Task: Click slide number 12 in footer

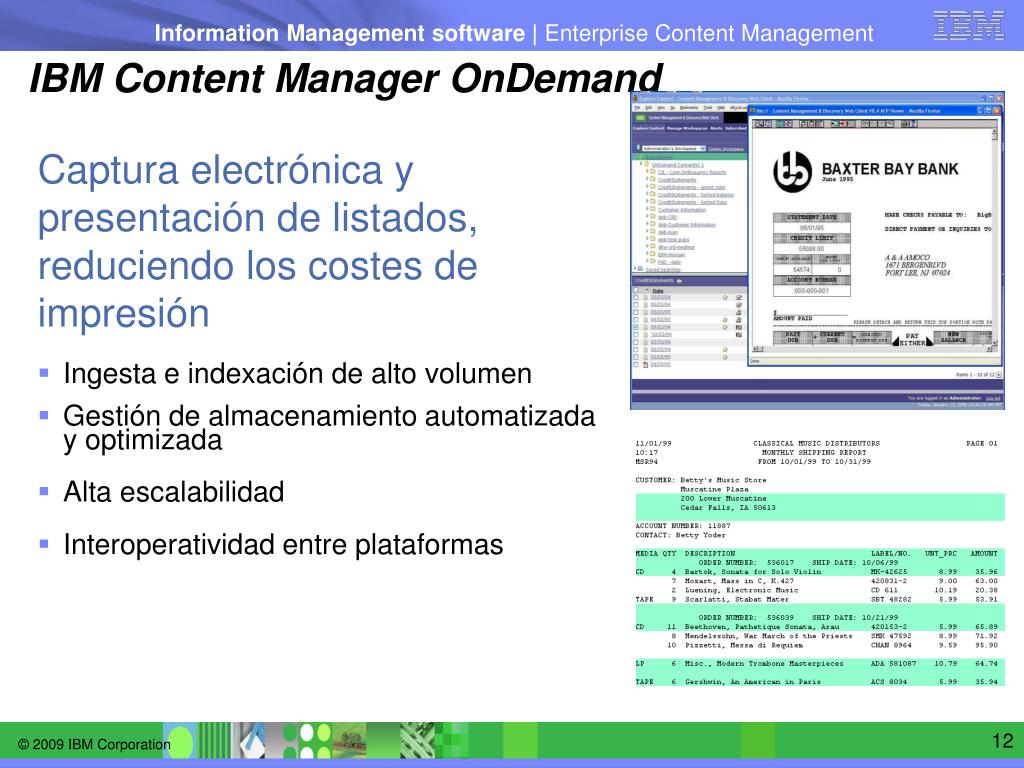Action: click(x=1002, y=741)
